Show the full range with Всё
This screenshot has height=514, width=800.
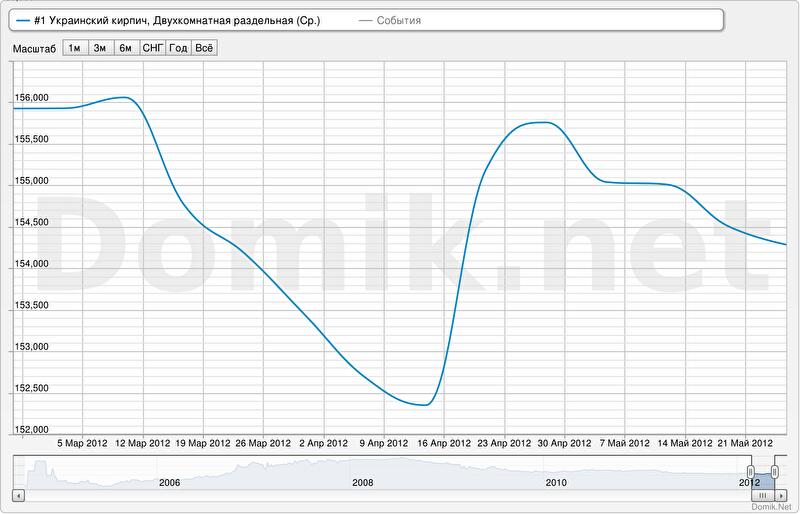click(x=204, y=48)
